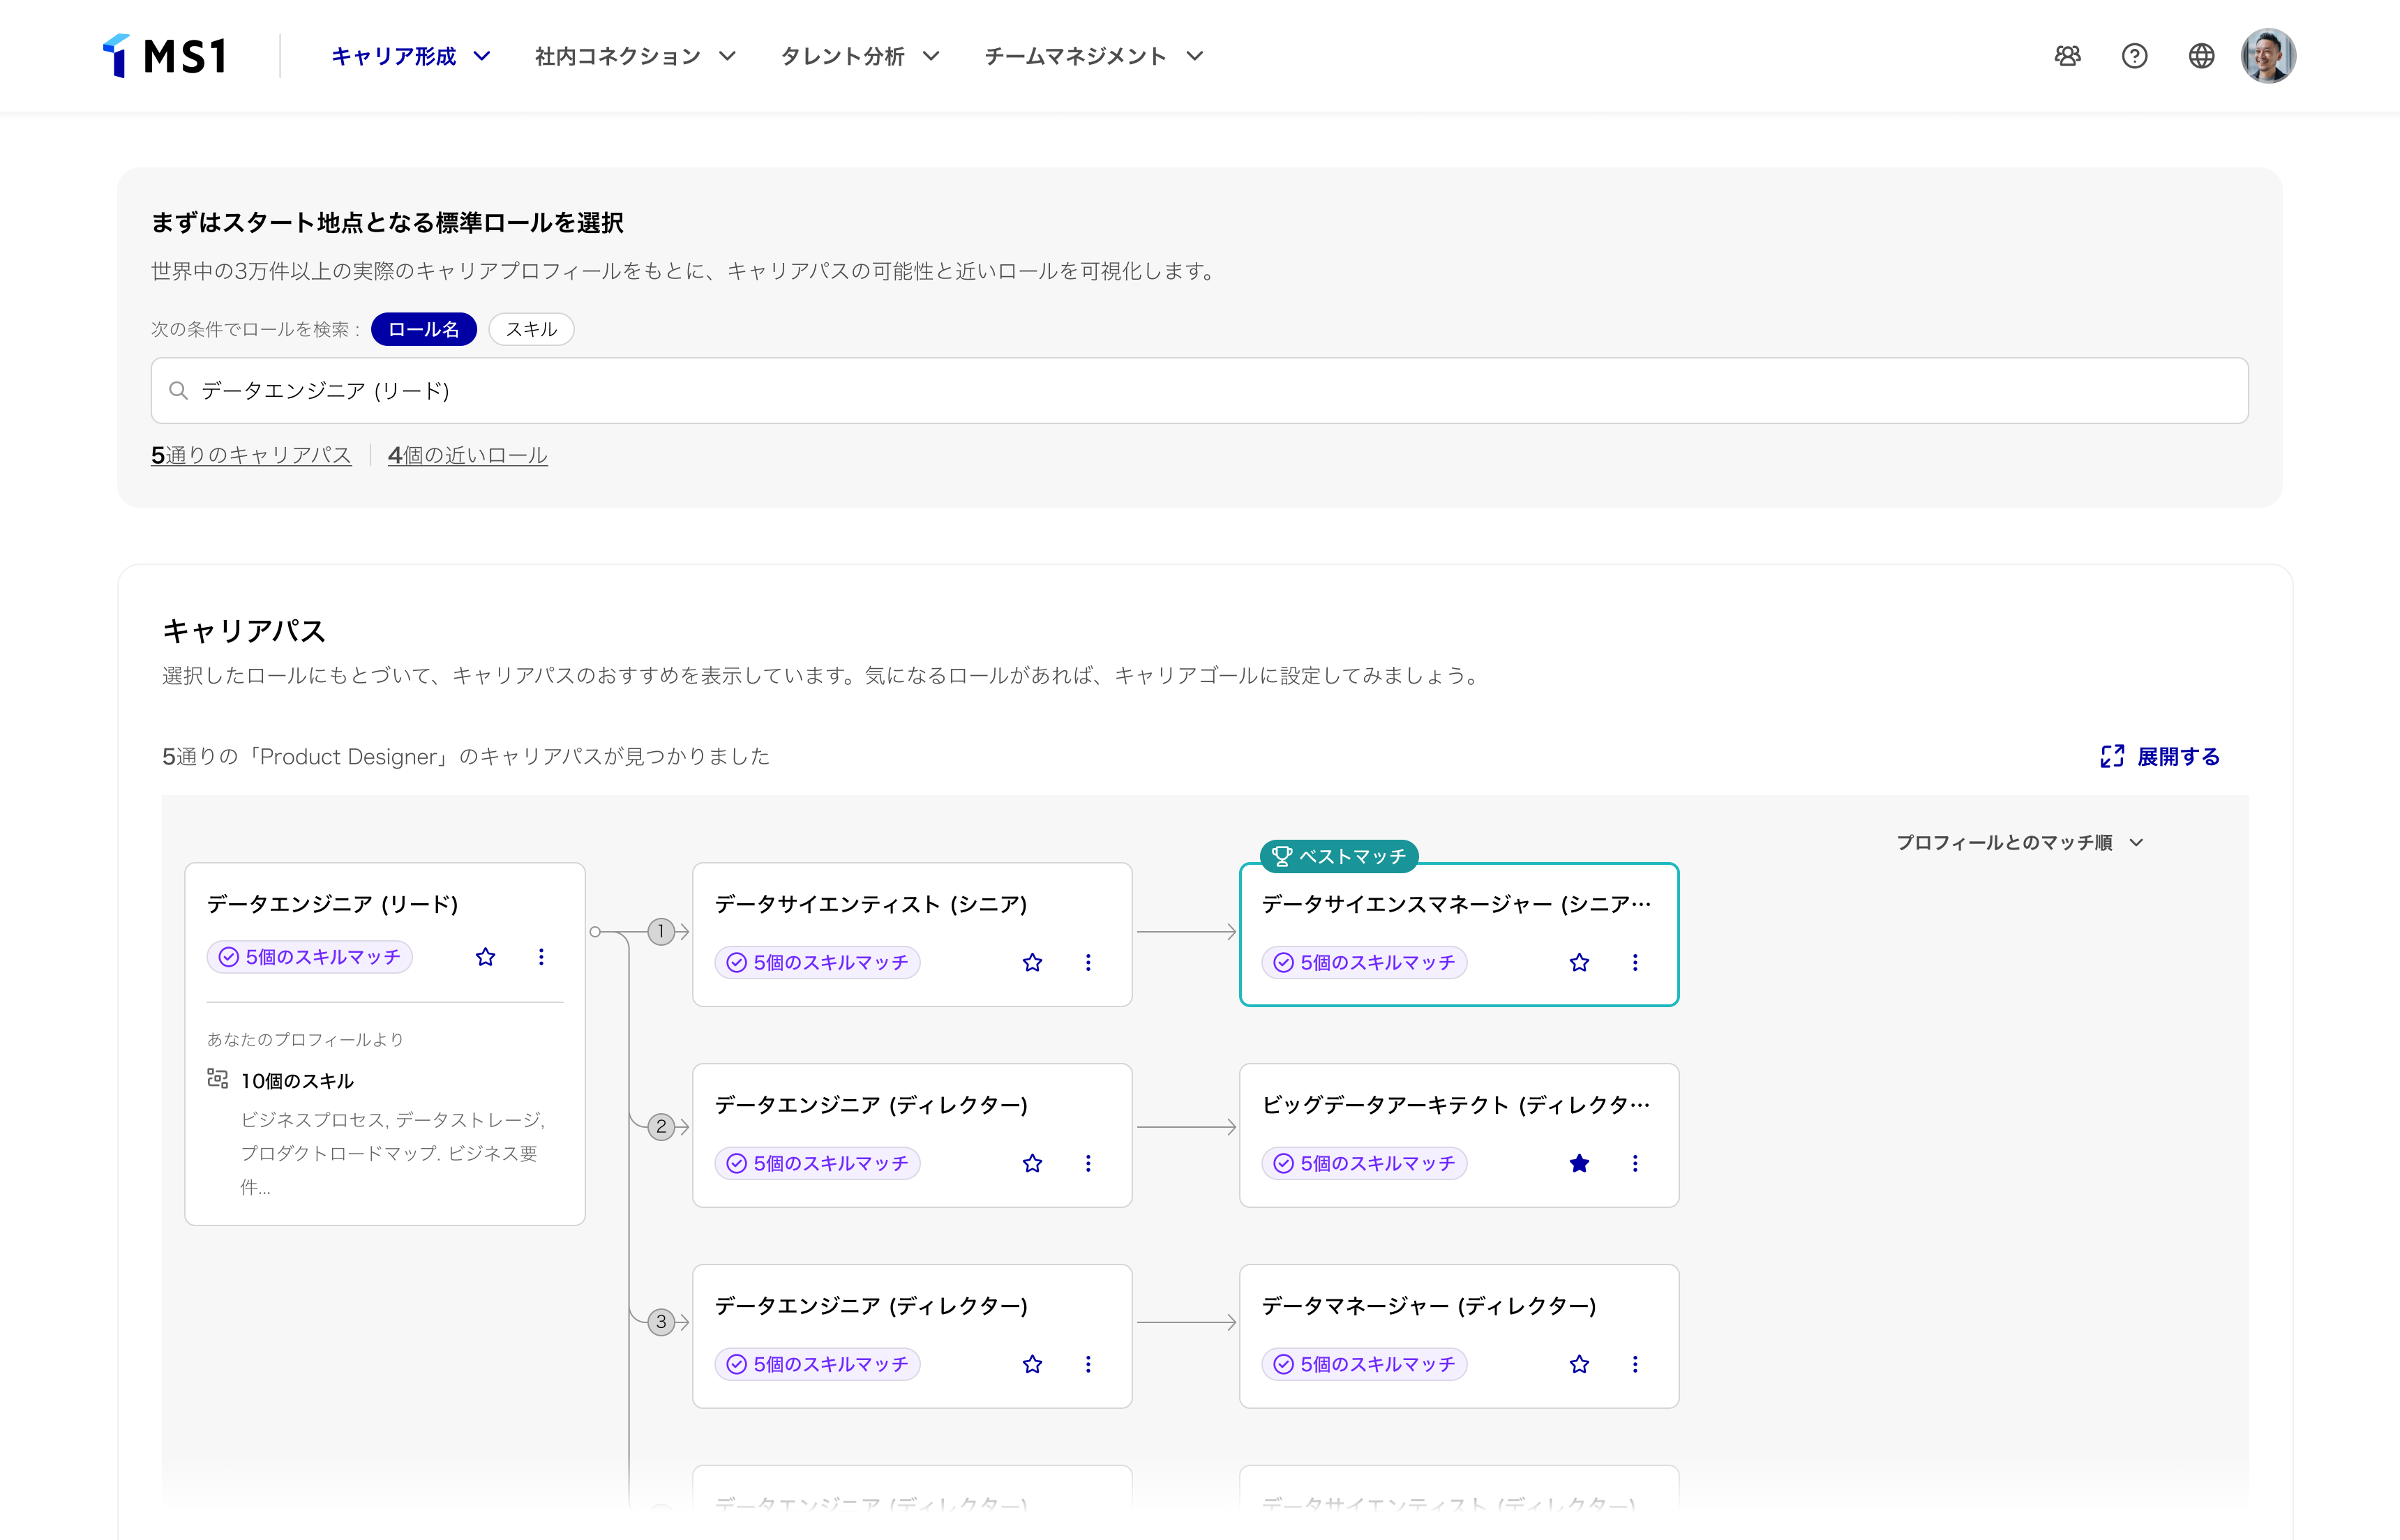Star path 3 データエンジニア (ディレクター)

pyautogui.click(x=1032, y=1364)
